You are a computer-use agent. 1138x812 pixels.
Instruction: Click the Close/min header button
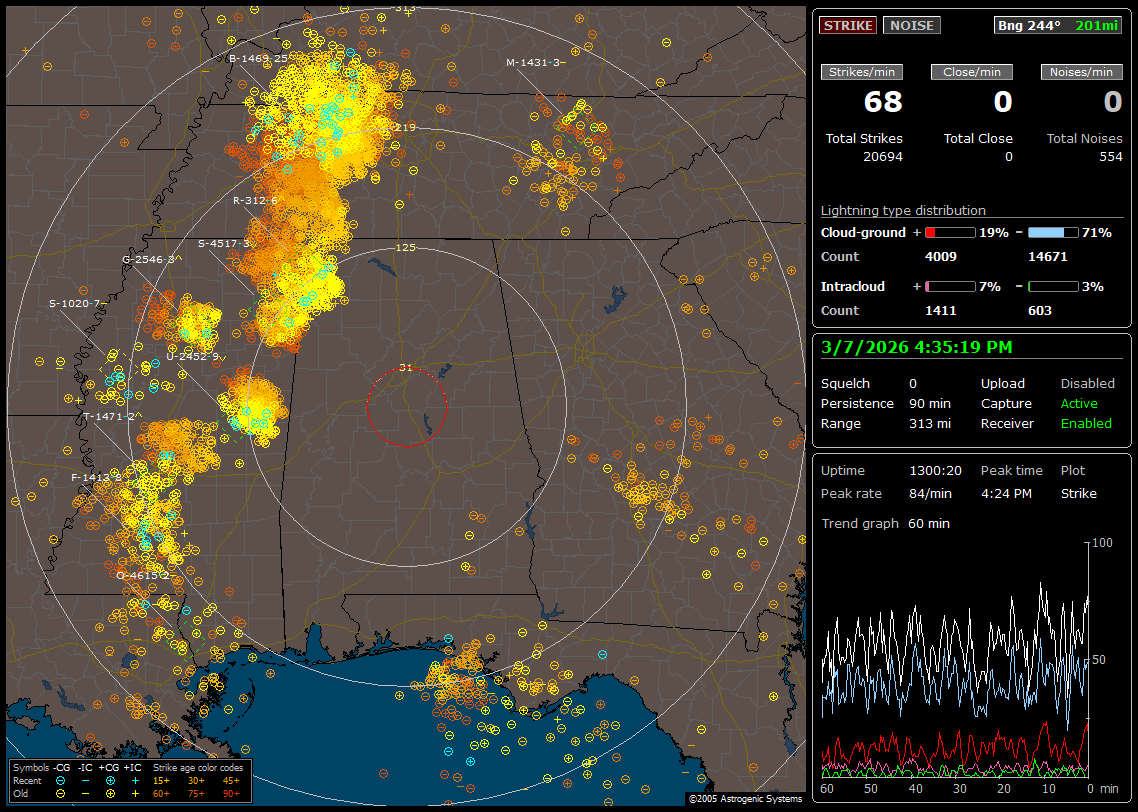[x=972, y=72]
